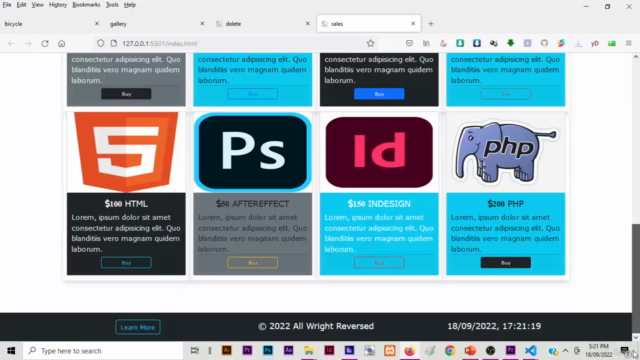Screen dimensions: 640x360
Task: Click the Windows search box
Action: tap(103, 351)
